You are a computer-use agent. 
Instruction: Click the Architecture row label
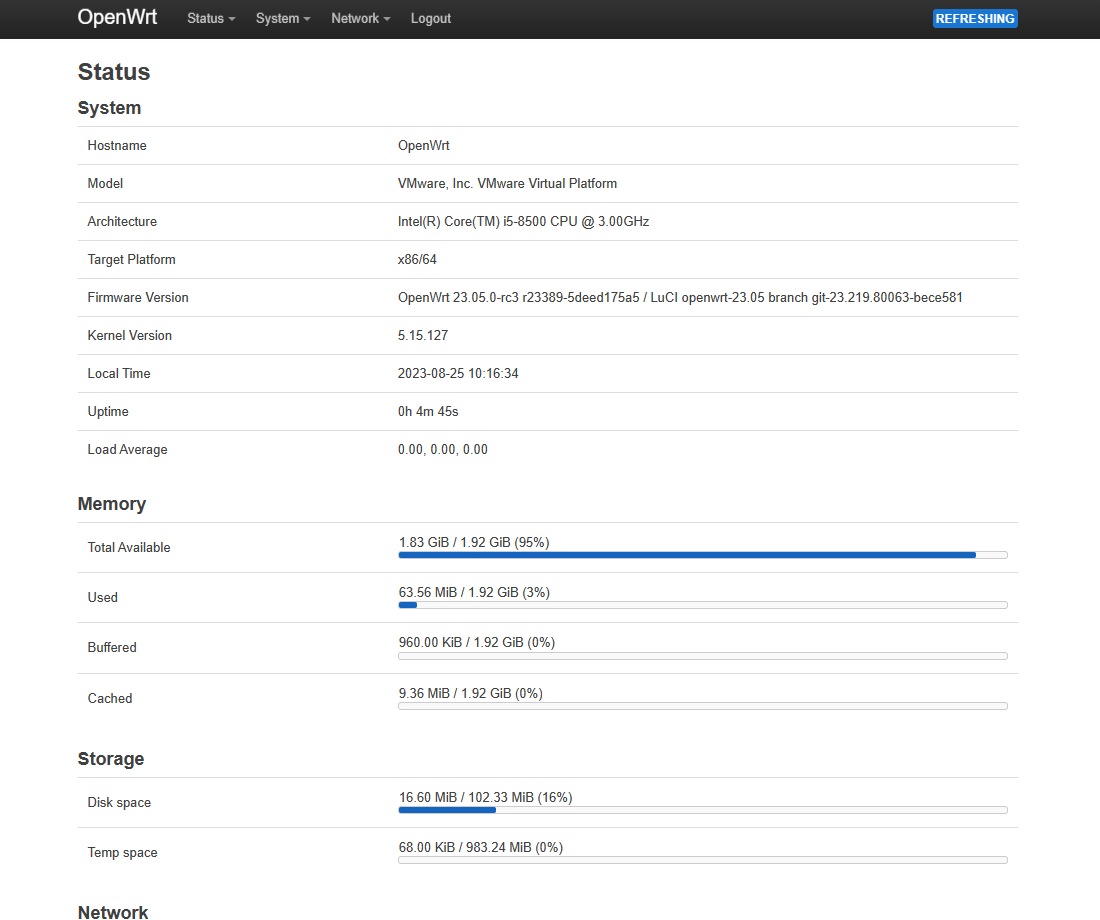tap(122, 221)
